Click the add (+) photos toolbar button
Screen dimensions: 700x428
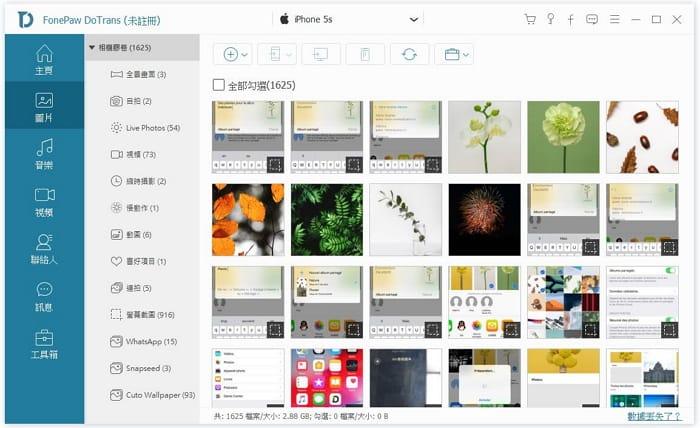pos(230,54)
